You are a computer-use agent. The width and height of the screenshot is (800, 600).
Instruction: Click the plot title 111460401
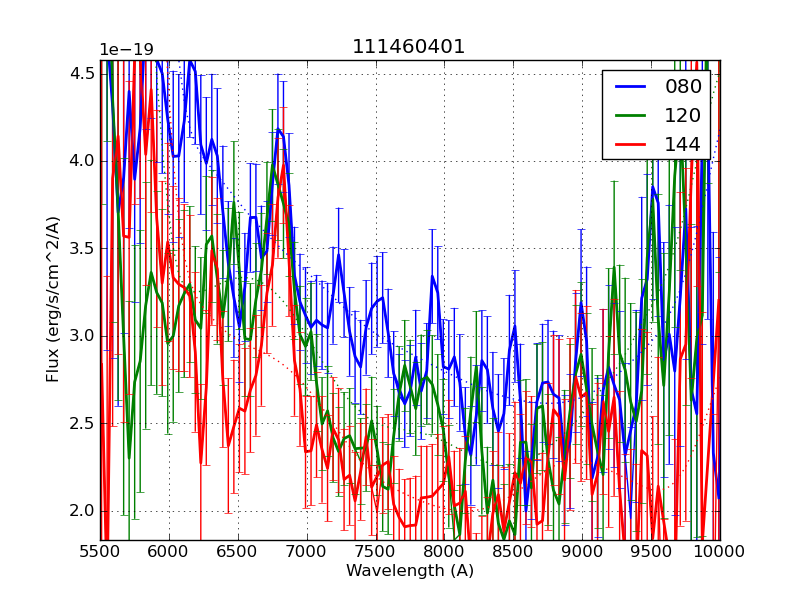(409, 47)
